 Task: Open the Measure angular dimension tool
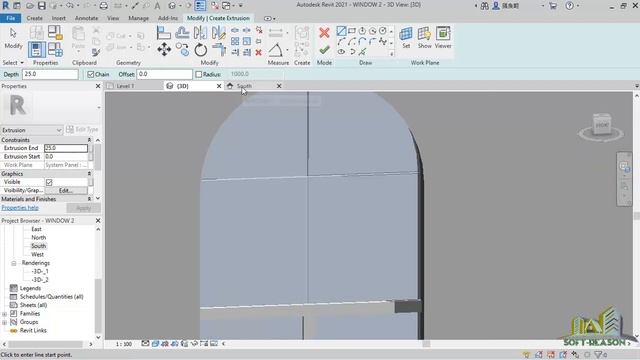(276, 50)
